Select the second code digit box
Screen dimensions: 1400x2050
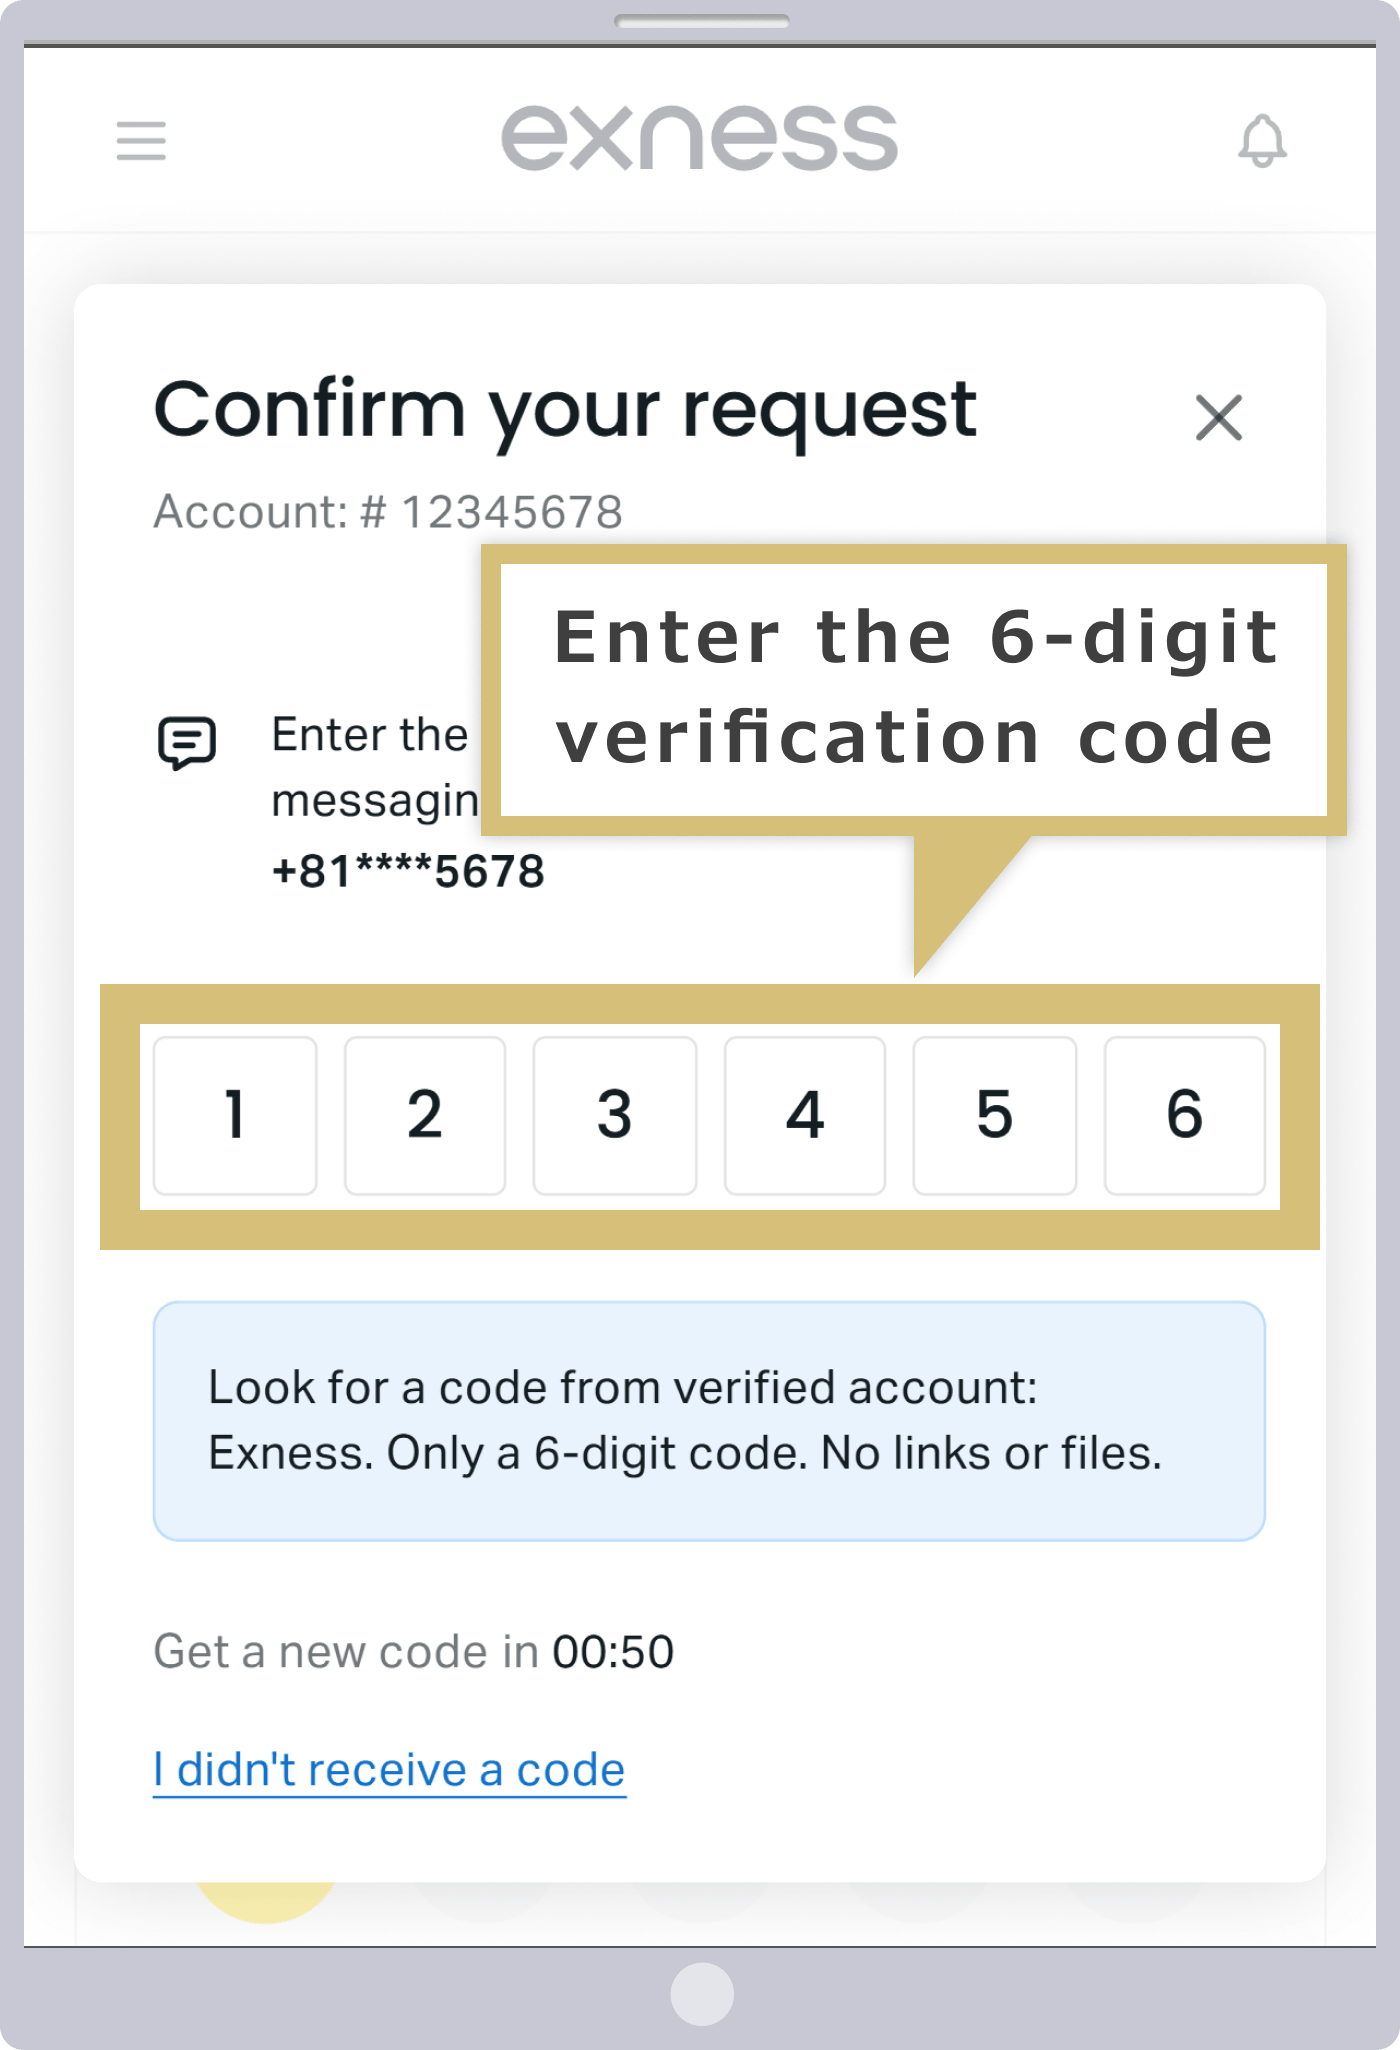(425, 1115)
